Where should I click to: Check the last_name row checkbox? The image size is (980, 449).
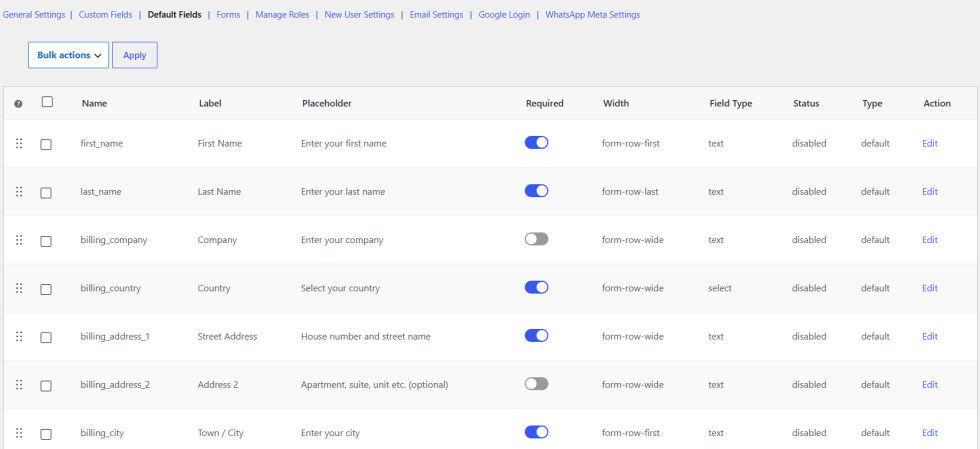(46, 193)
